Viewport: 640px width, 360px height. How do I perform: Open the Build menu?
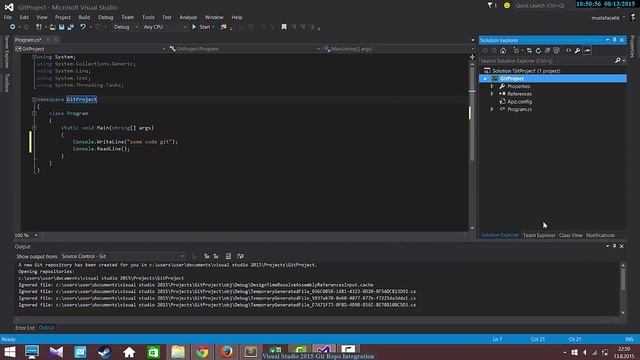coord(84,17)
